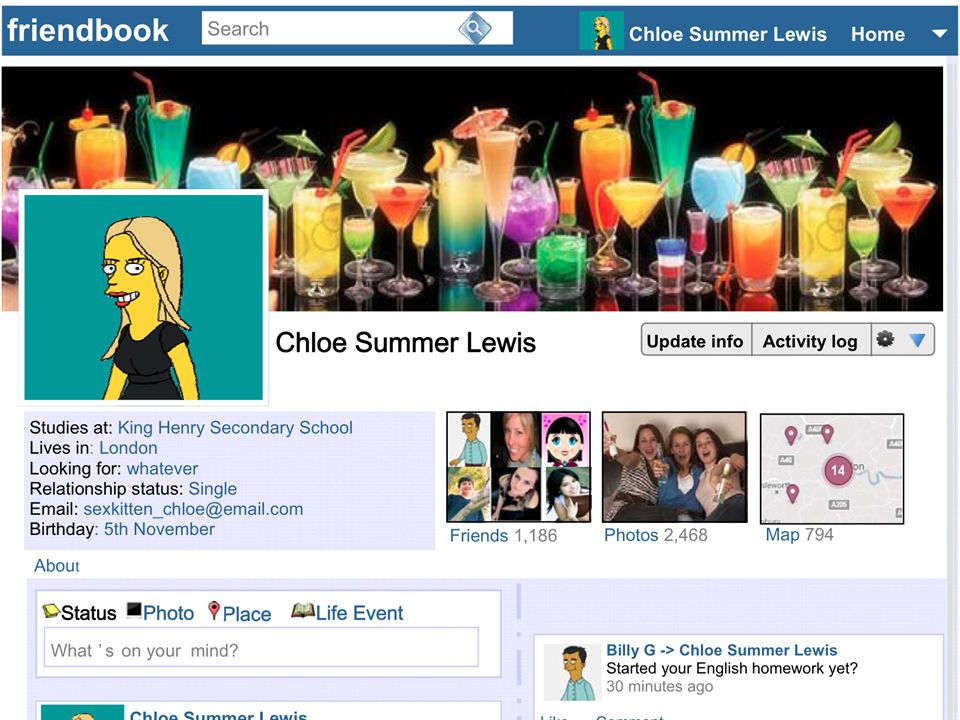Open the About tab
The width and height of the screenshot is (960, 720).
pyautogui.click(x=57, y=566)
